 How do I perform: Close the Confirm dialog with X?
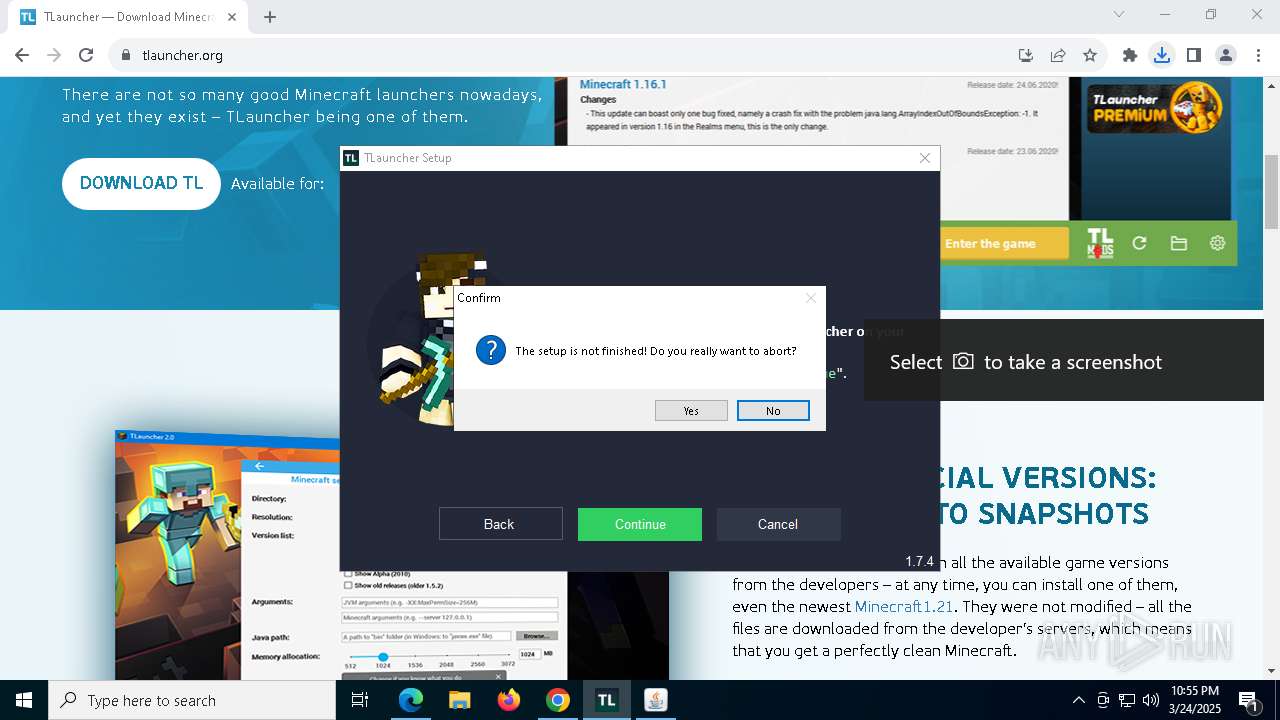point(811,298)
